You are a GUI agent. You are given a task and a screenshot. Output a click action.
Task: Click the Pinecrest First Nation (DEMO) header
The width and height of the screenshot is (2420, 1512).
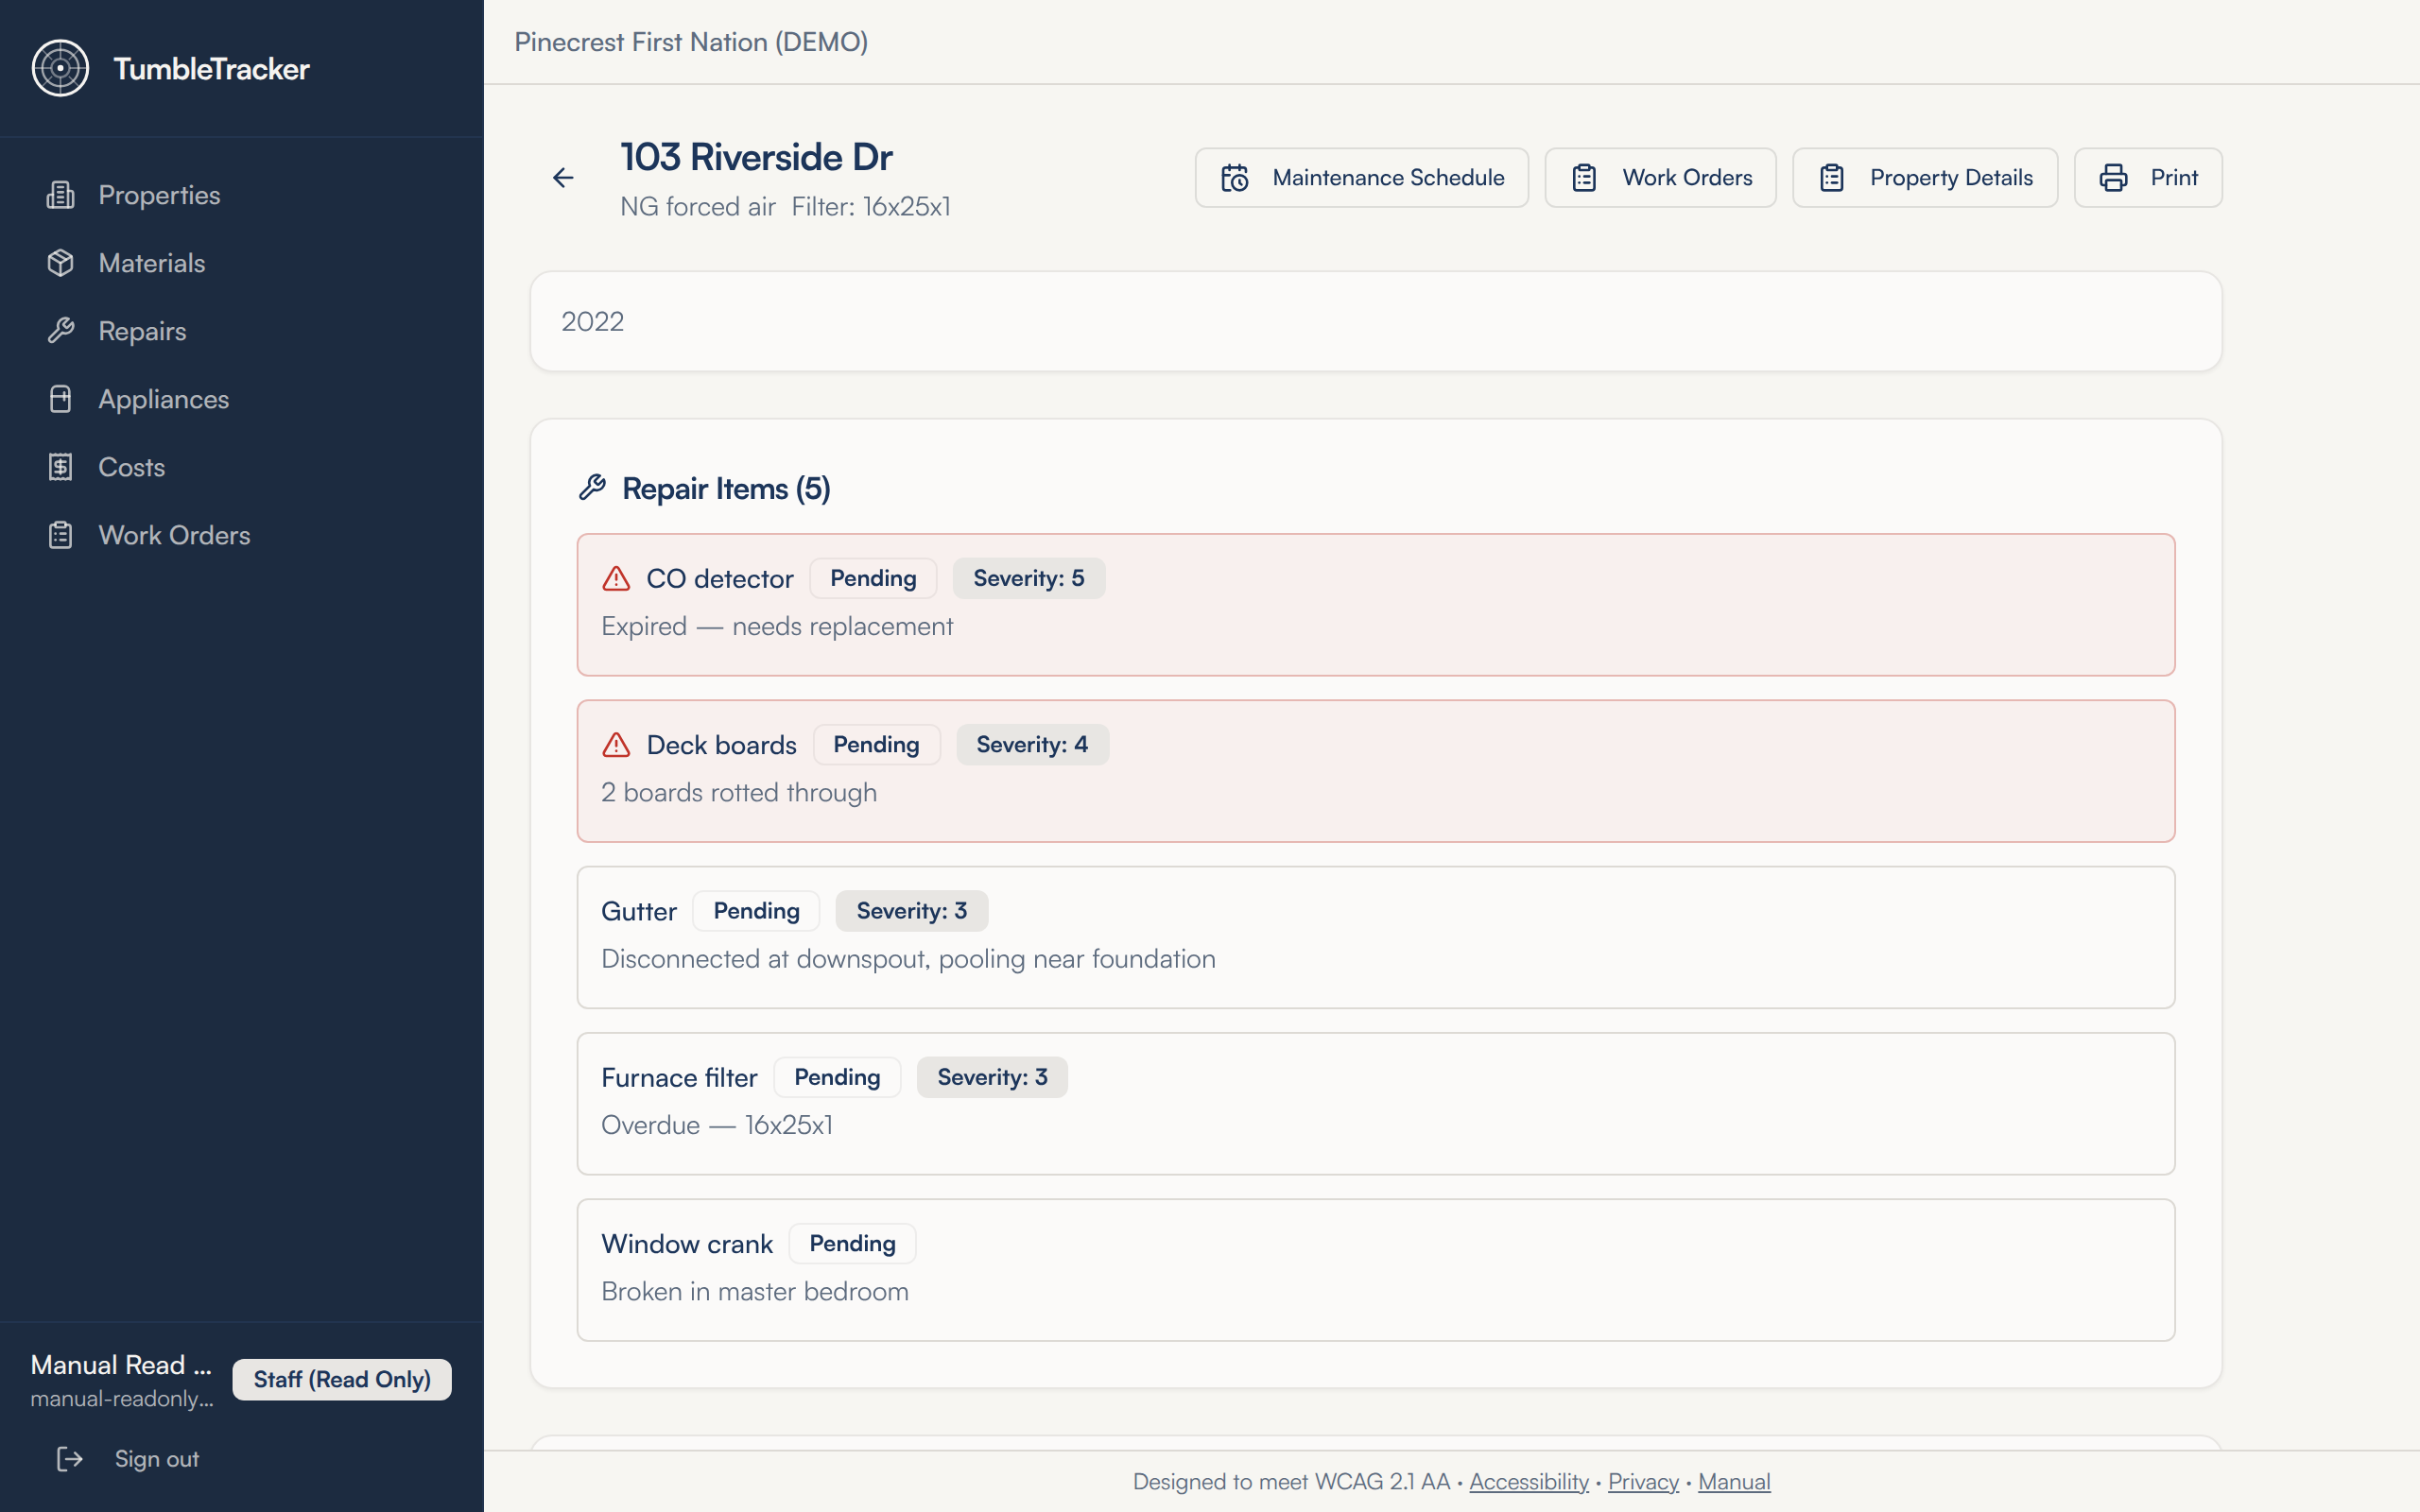pos(691,42)
